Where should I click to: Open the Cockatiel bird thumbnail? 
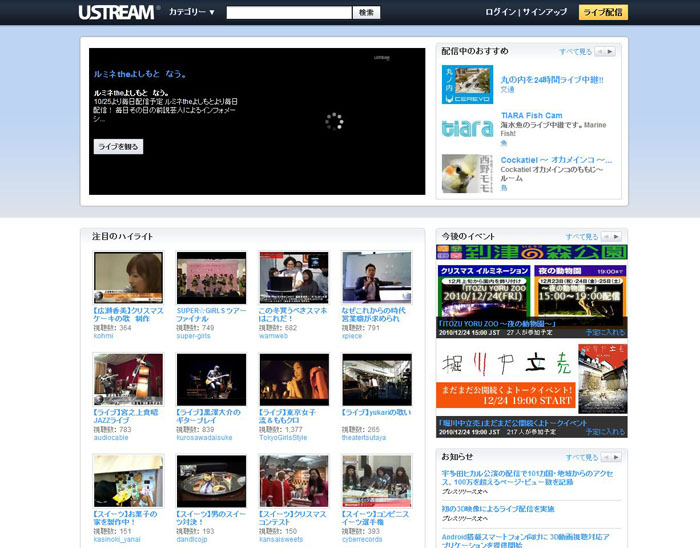point(467,174)
